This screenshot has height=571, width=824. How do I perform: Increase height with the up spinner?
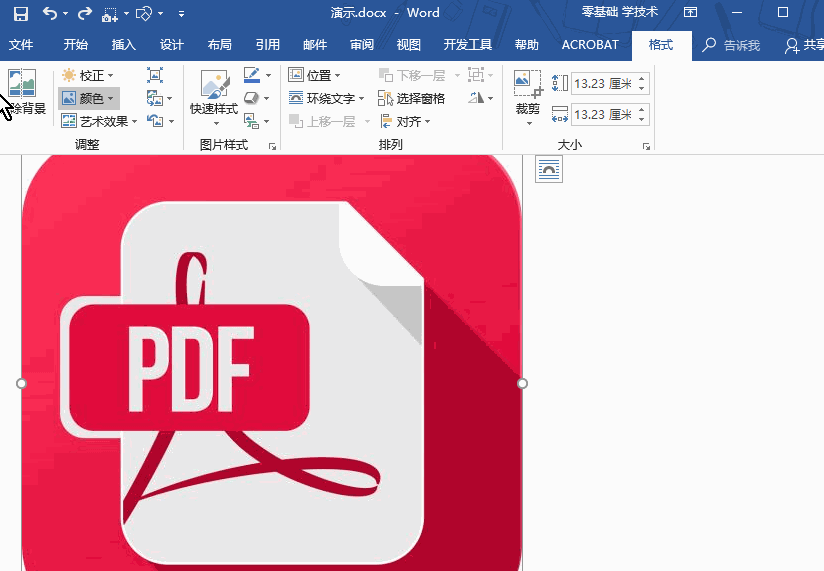tap(642, 79)
